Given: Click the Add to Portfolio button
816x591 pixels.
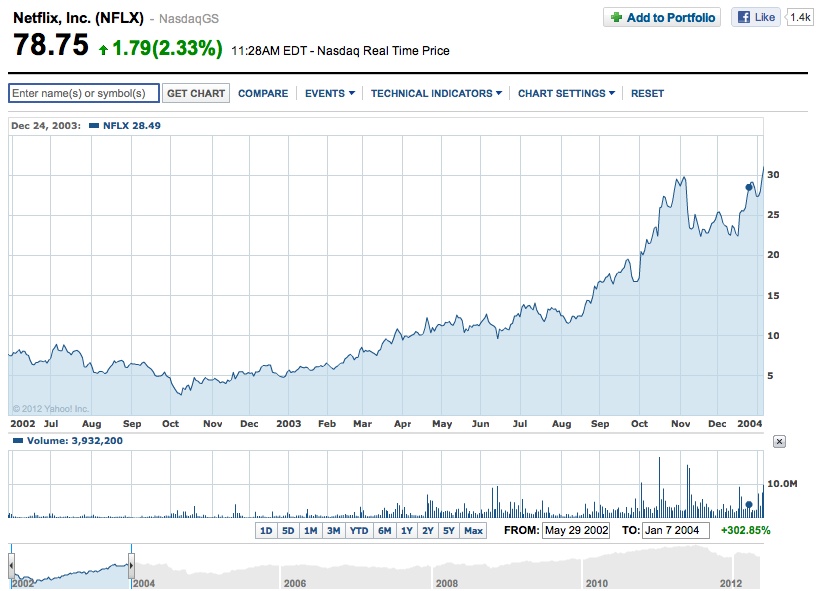Looking at the screenshot, I should (x=662, y=17).
